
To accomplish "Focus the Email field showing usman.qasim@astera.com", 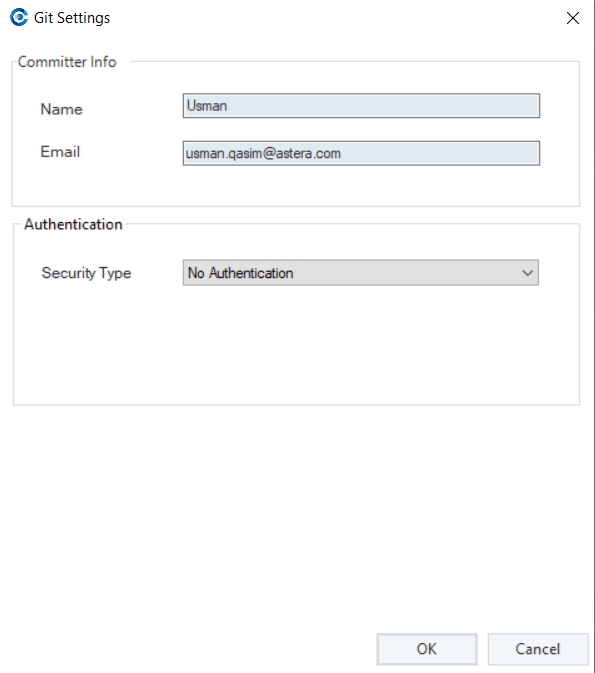I will (361, 153).
